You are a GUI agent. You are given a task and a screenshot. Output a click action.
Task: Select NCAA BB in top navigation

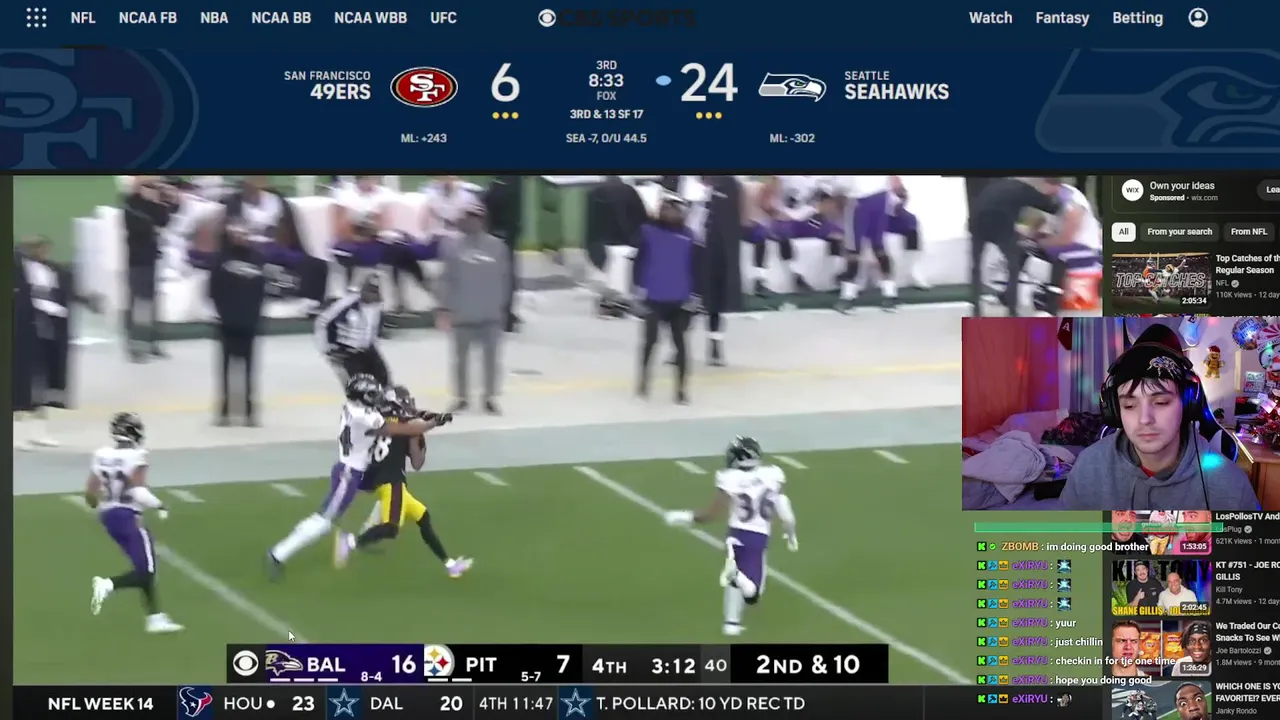point(281,18)
